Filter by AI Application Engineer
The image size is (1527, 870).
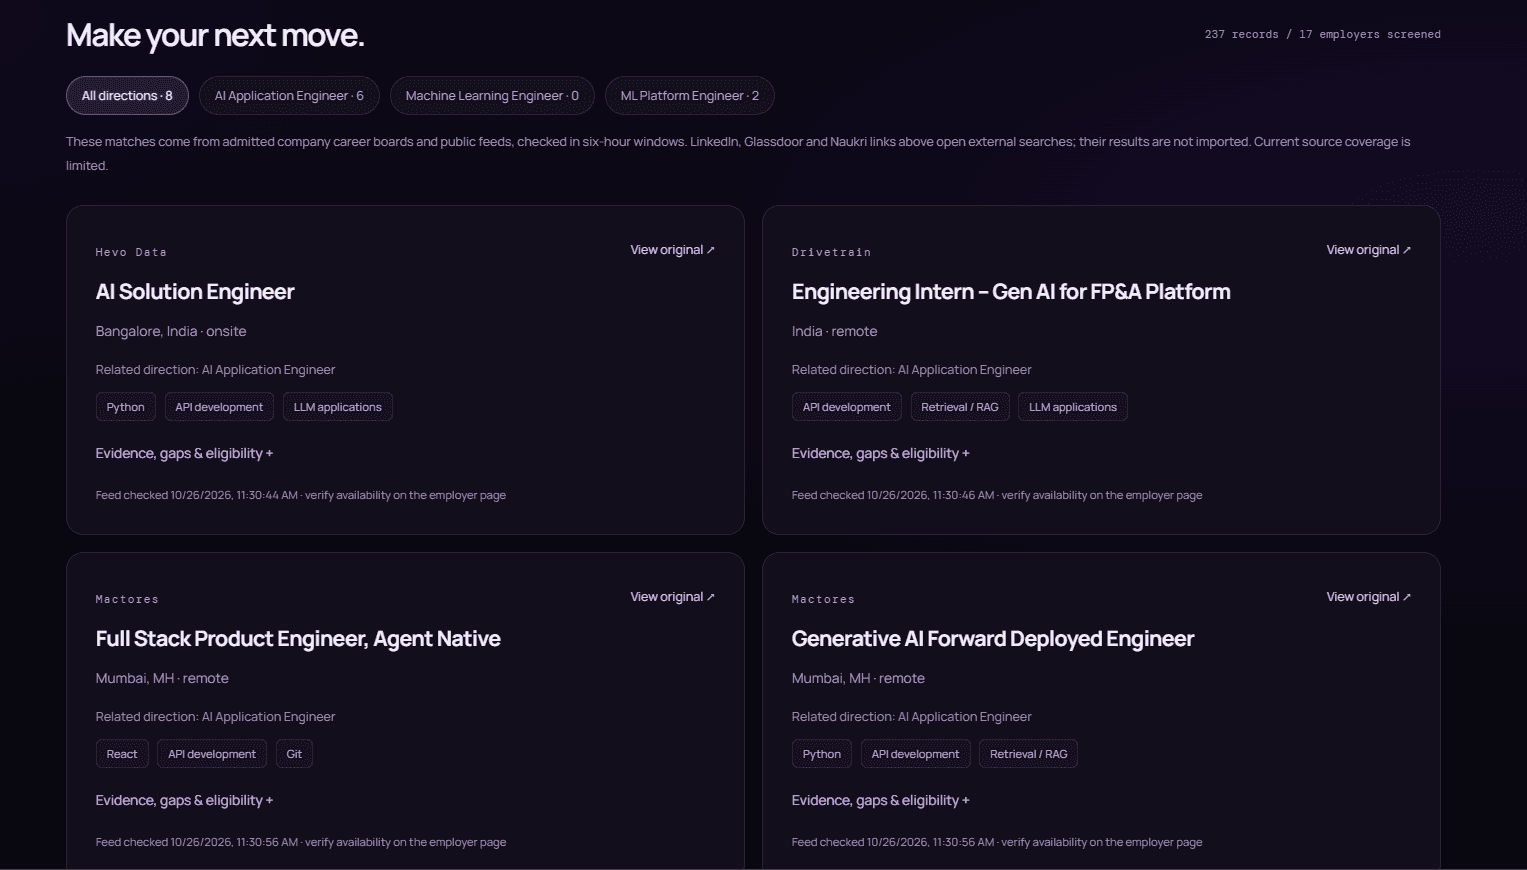click(x=289, y=96)
